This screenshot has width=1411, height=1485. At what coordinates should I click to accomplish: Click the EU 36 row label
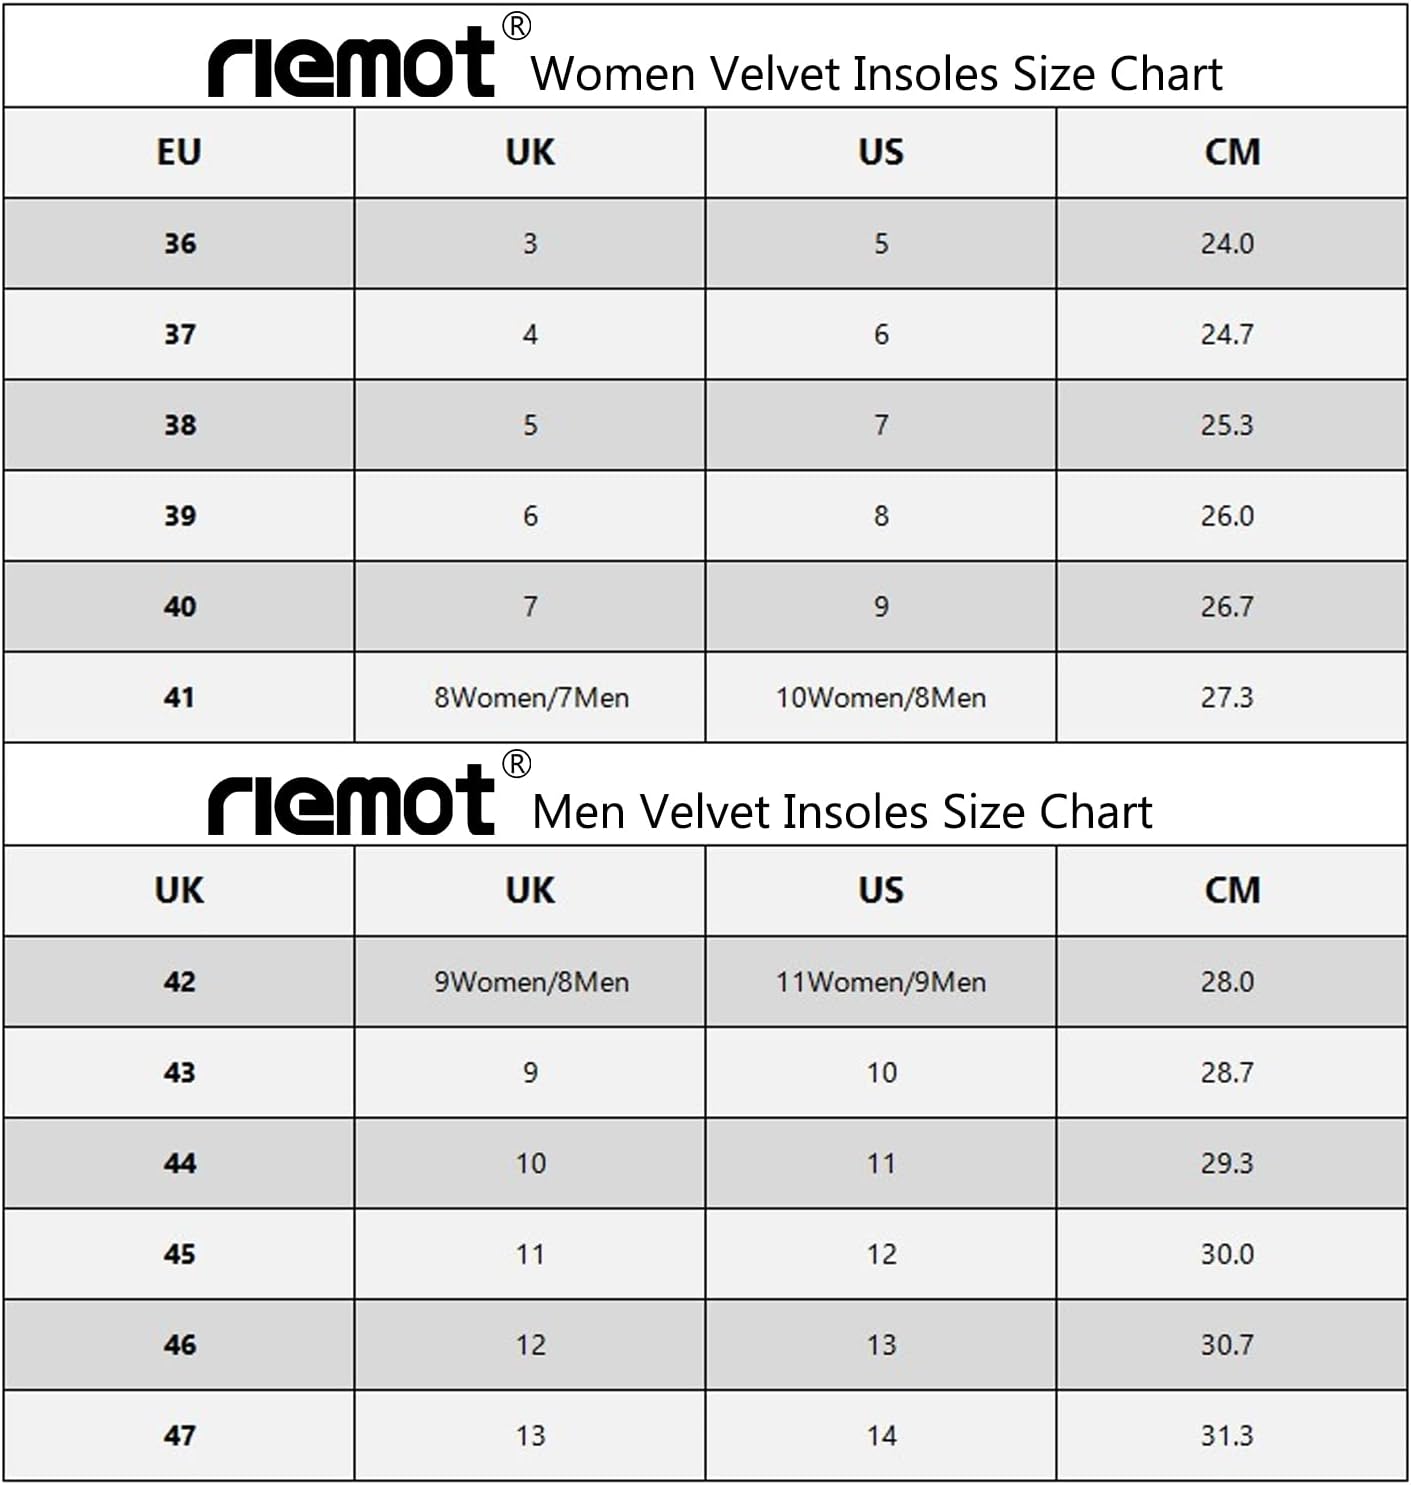tap(179, 243)
